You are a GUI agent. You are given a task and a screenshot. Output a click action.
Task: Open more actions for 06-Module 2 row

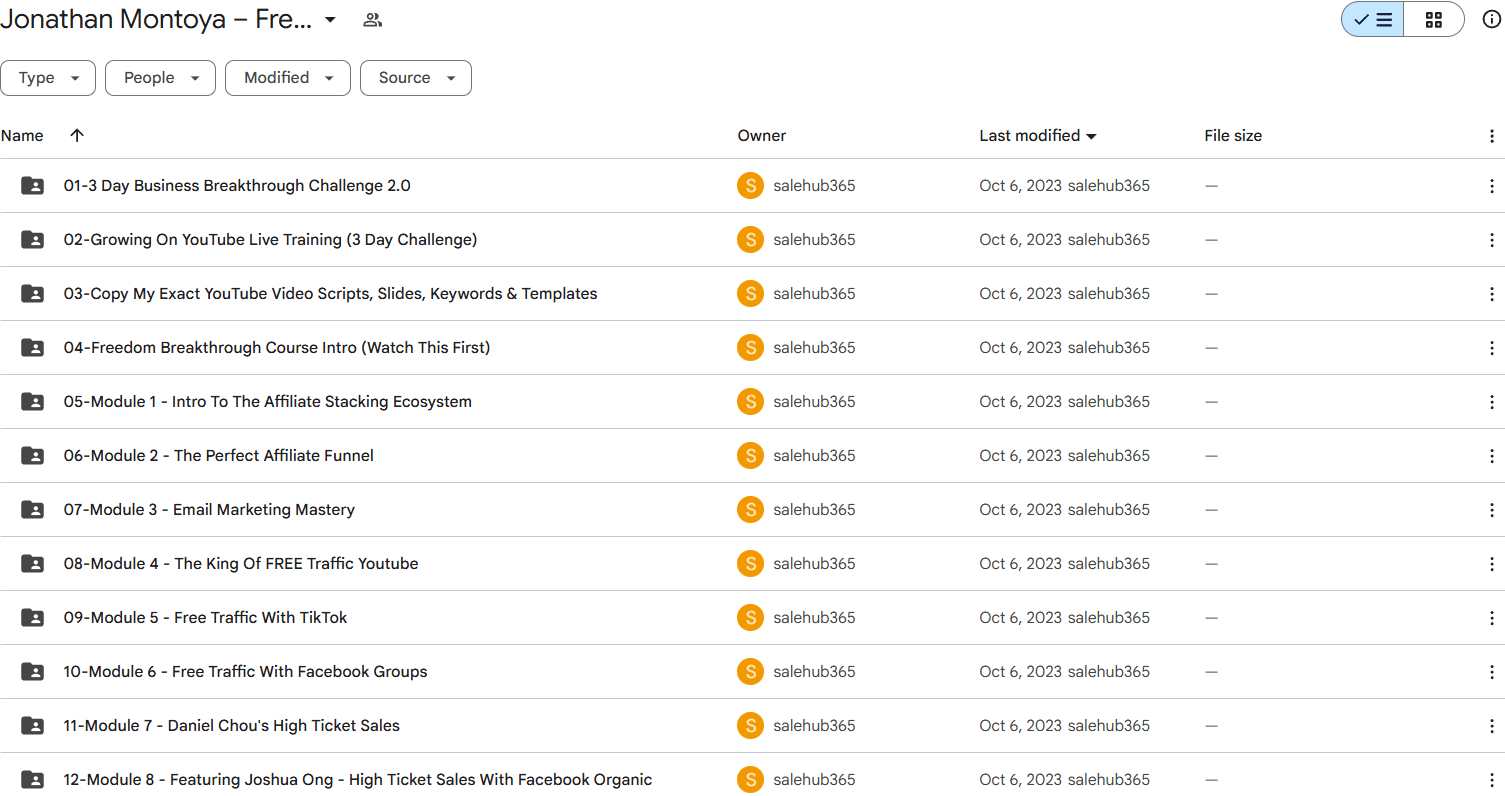click(x=1492, y=456)
